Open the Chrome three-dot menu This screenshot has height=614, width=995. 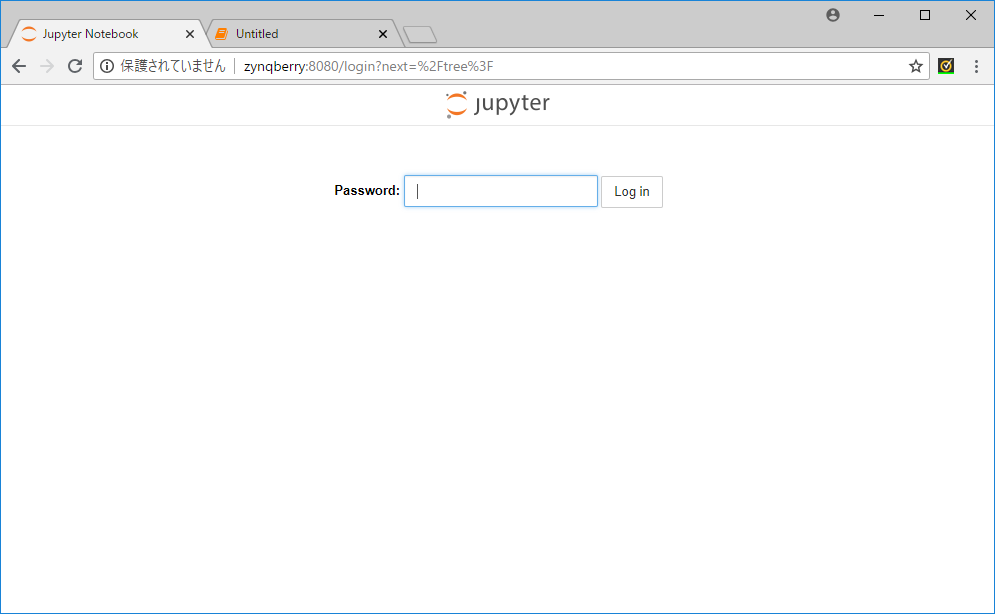976,66
